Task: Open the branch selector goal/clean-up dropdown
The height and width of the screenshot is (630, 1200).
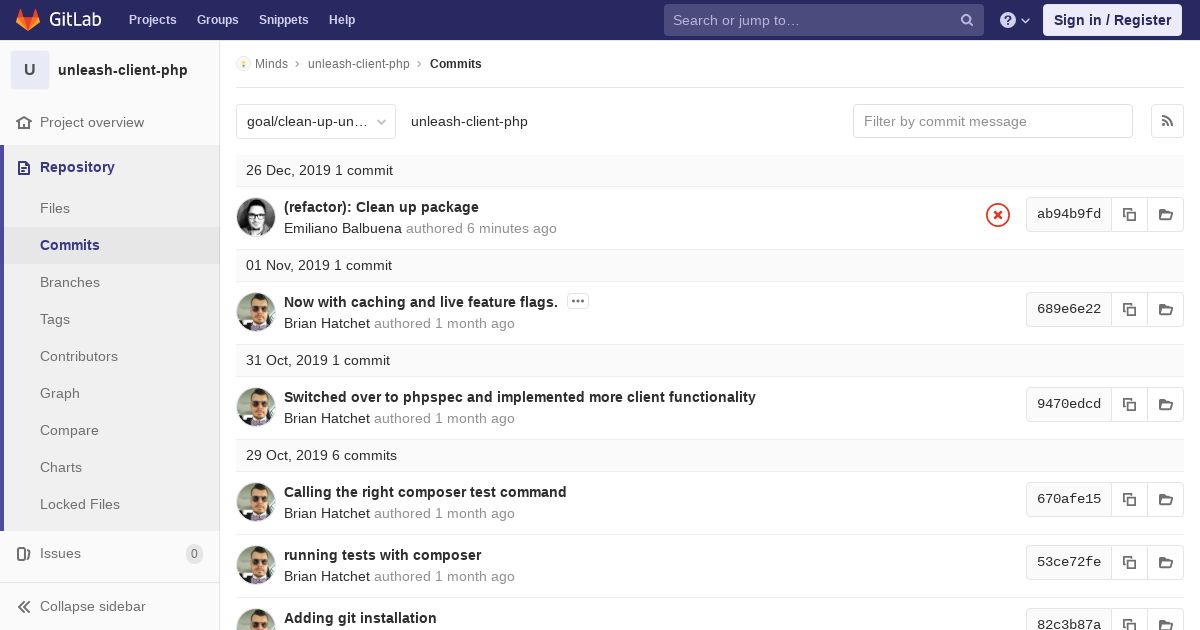Action: pyautogui.click(x=316, y=121)
